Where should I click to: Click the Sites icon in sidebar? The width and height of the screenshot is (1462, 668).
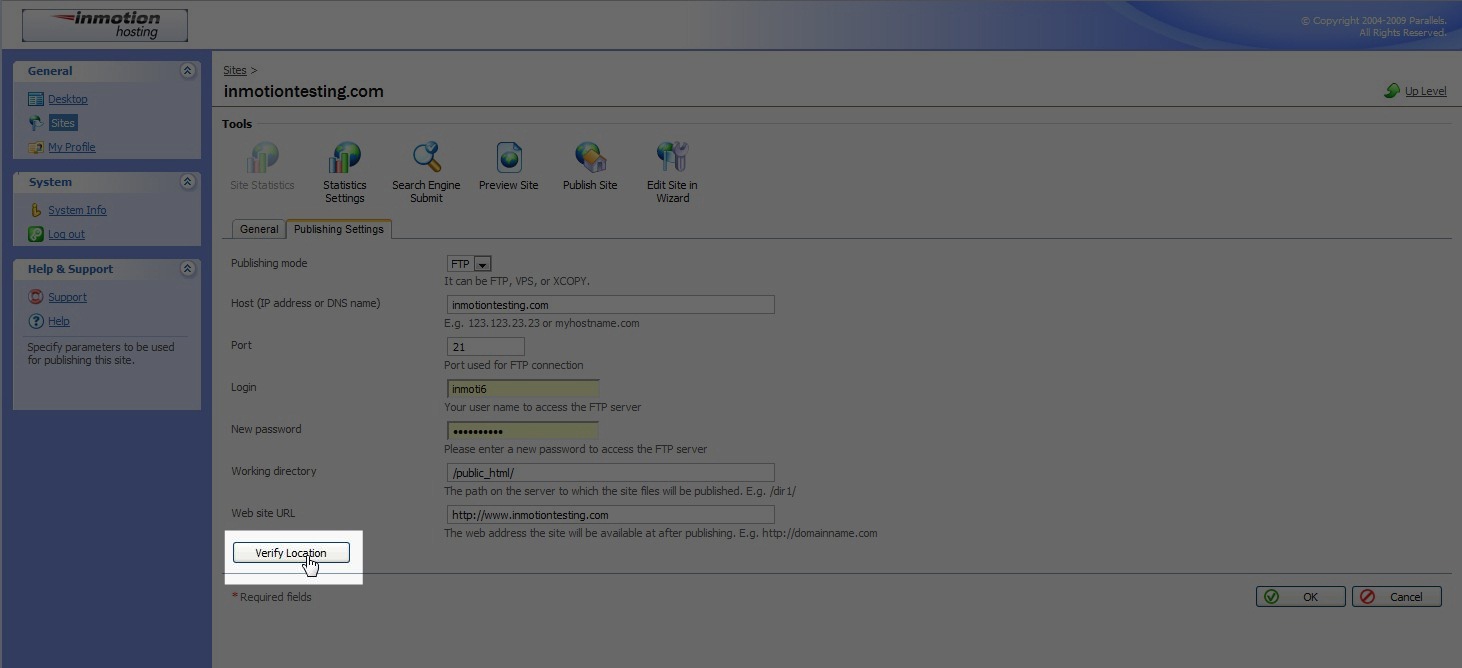(36, 123)
